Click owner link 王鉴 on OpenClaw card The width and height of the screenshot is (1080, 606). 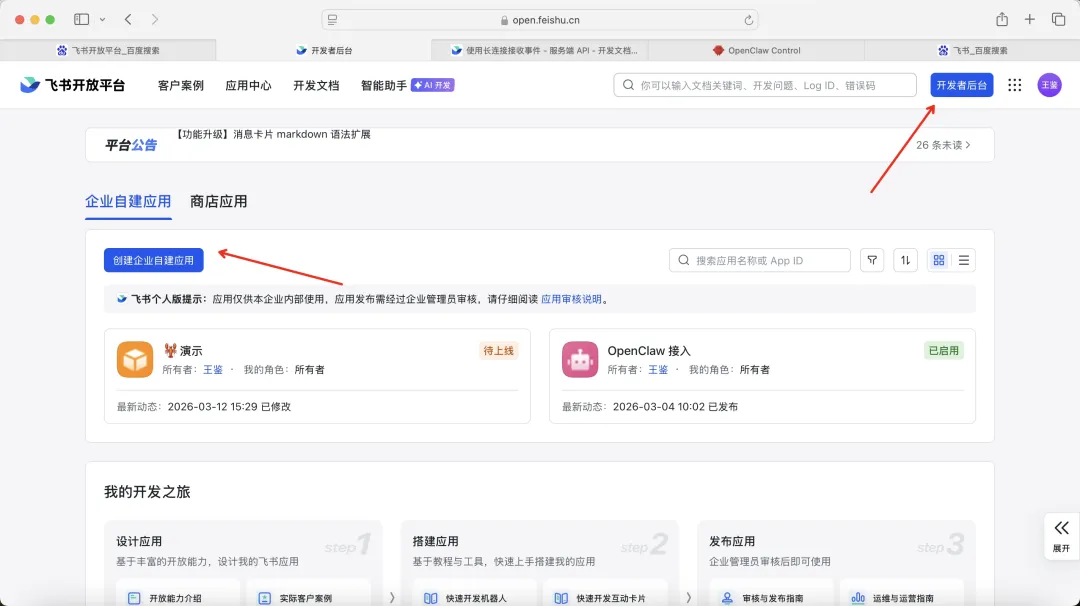[x=658, y=370]
